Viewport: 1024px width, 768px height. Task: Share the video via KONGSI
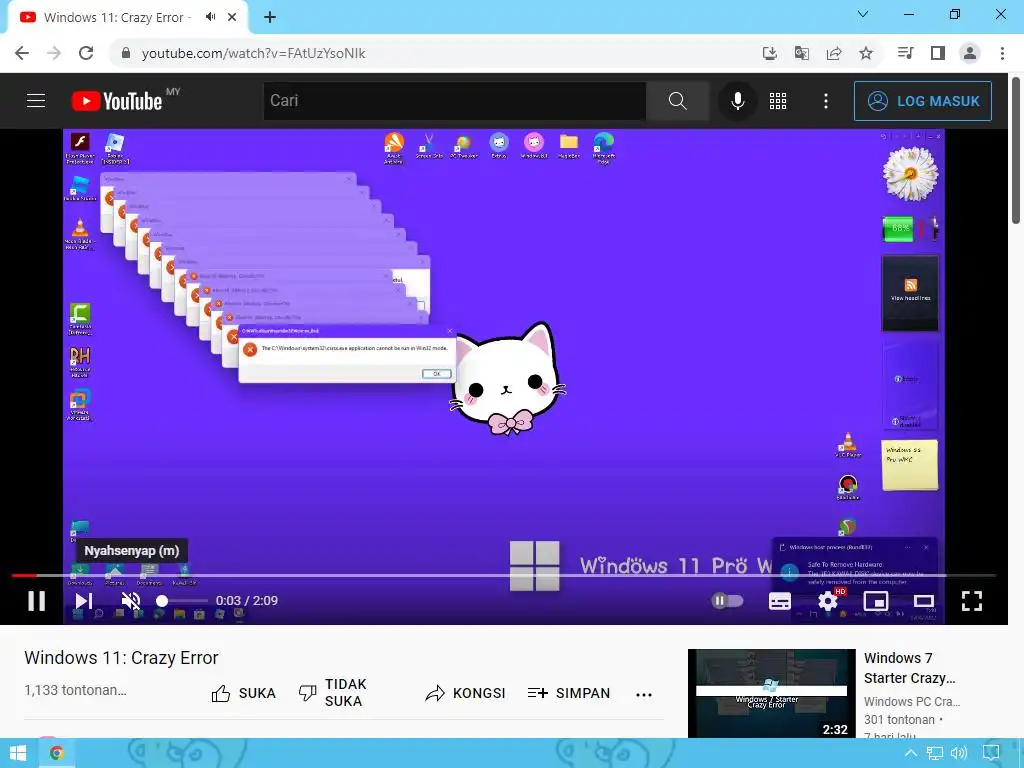tap(465, 693)
